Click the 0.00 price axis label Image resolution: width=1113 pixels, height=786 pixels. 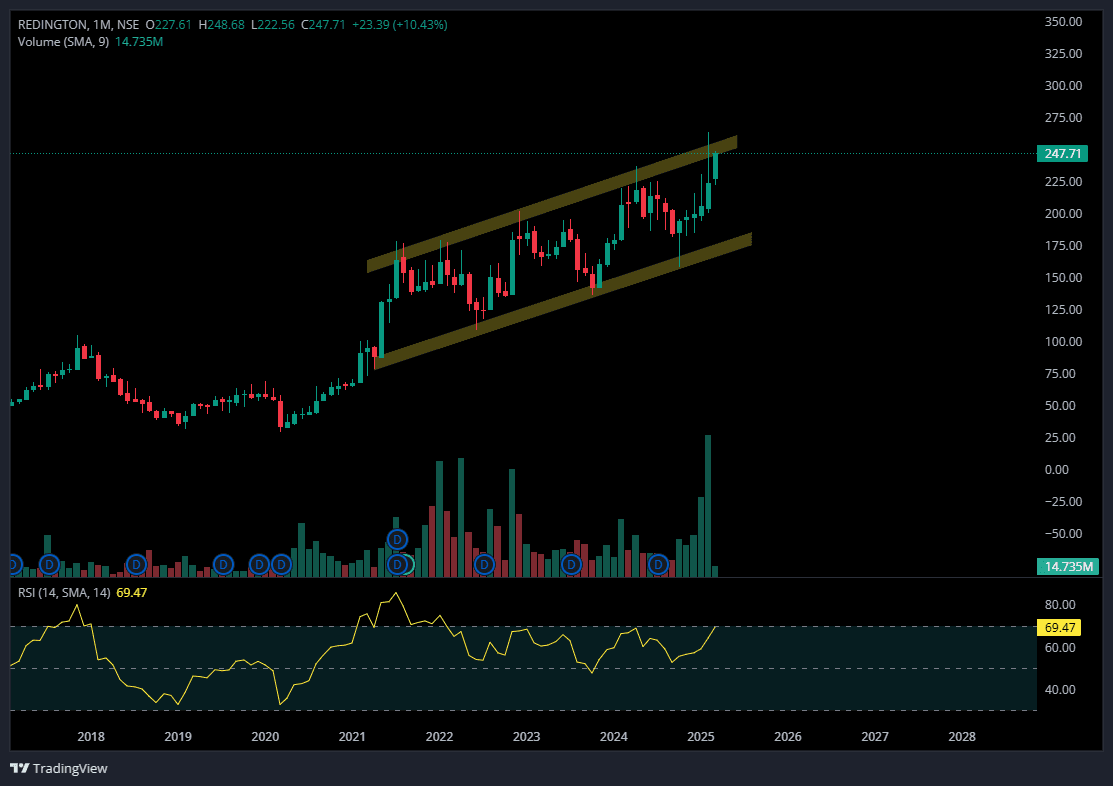[1057, 469]
